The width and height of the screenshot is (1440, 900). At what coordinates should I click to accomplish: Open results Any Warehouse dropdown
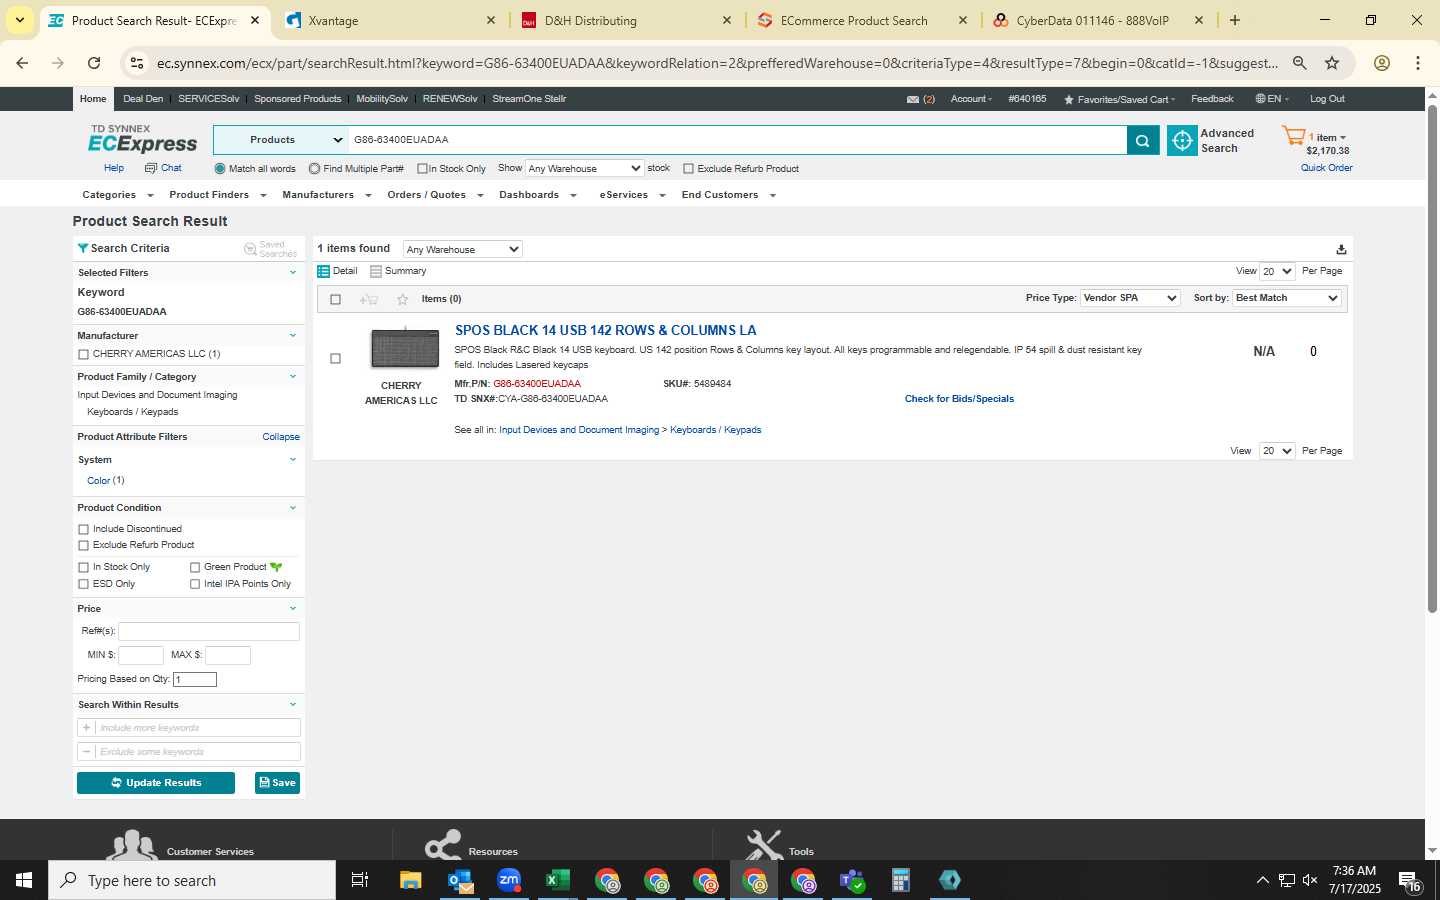click(x=462, y=249)
